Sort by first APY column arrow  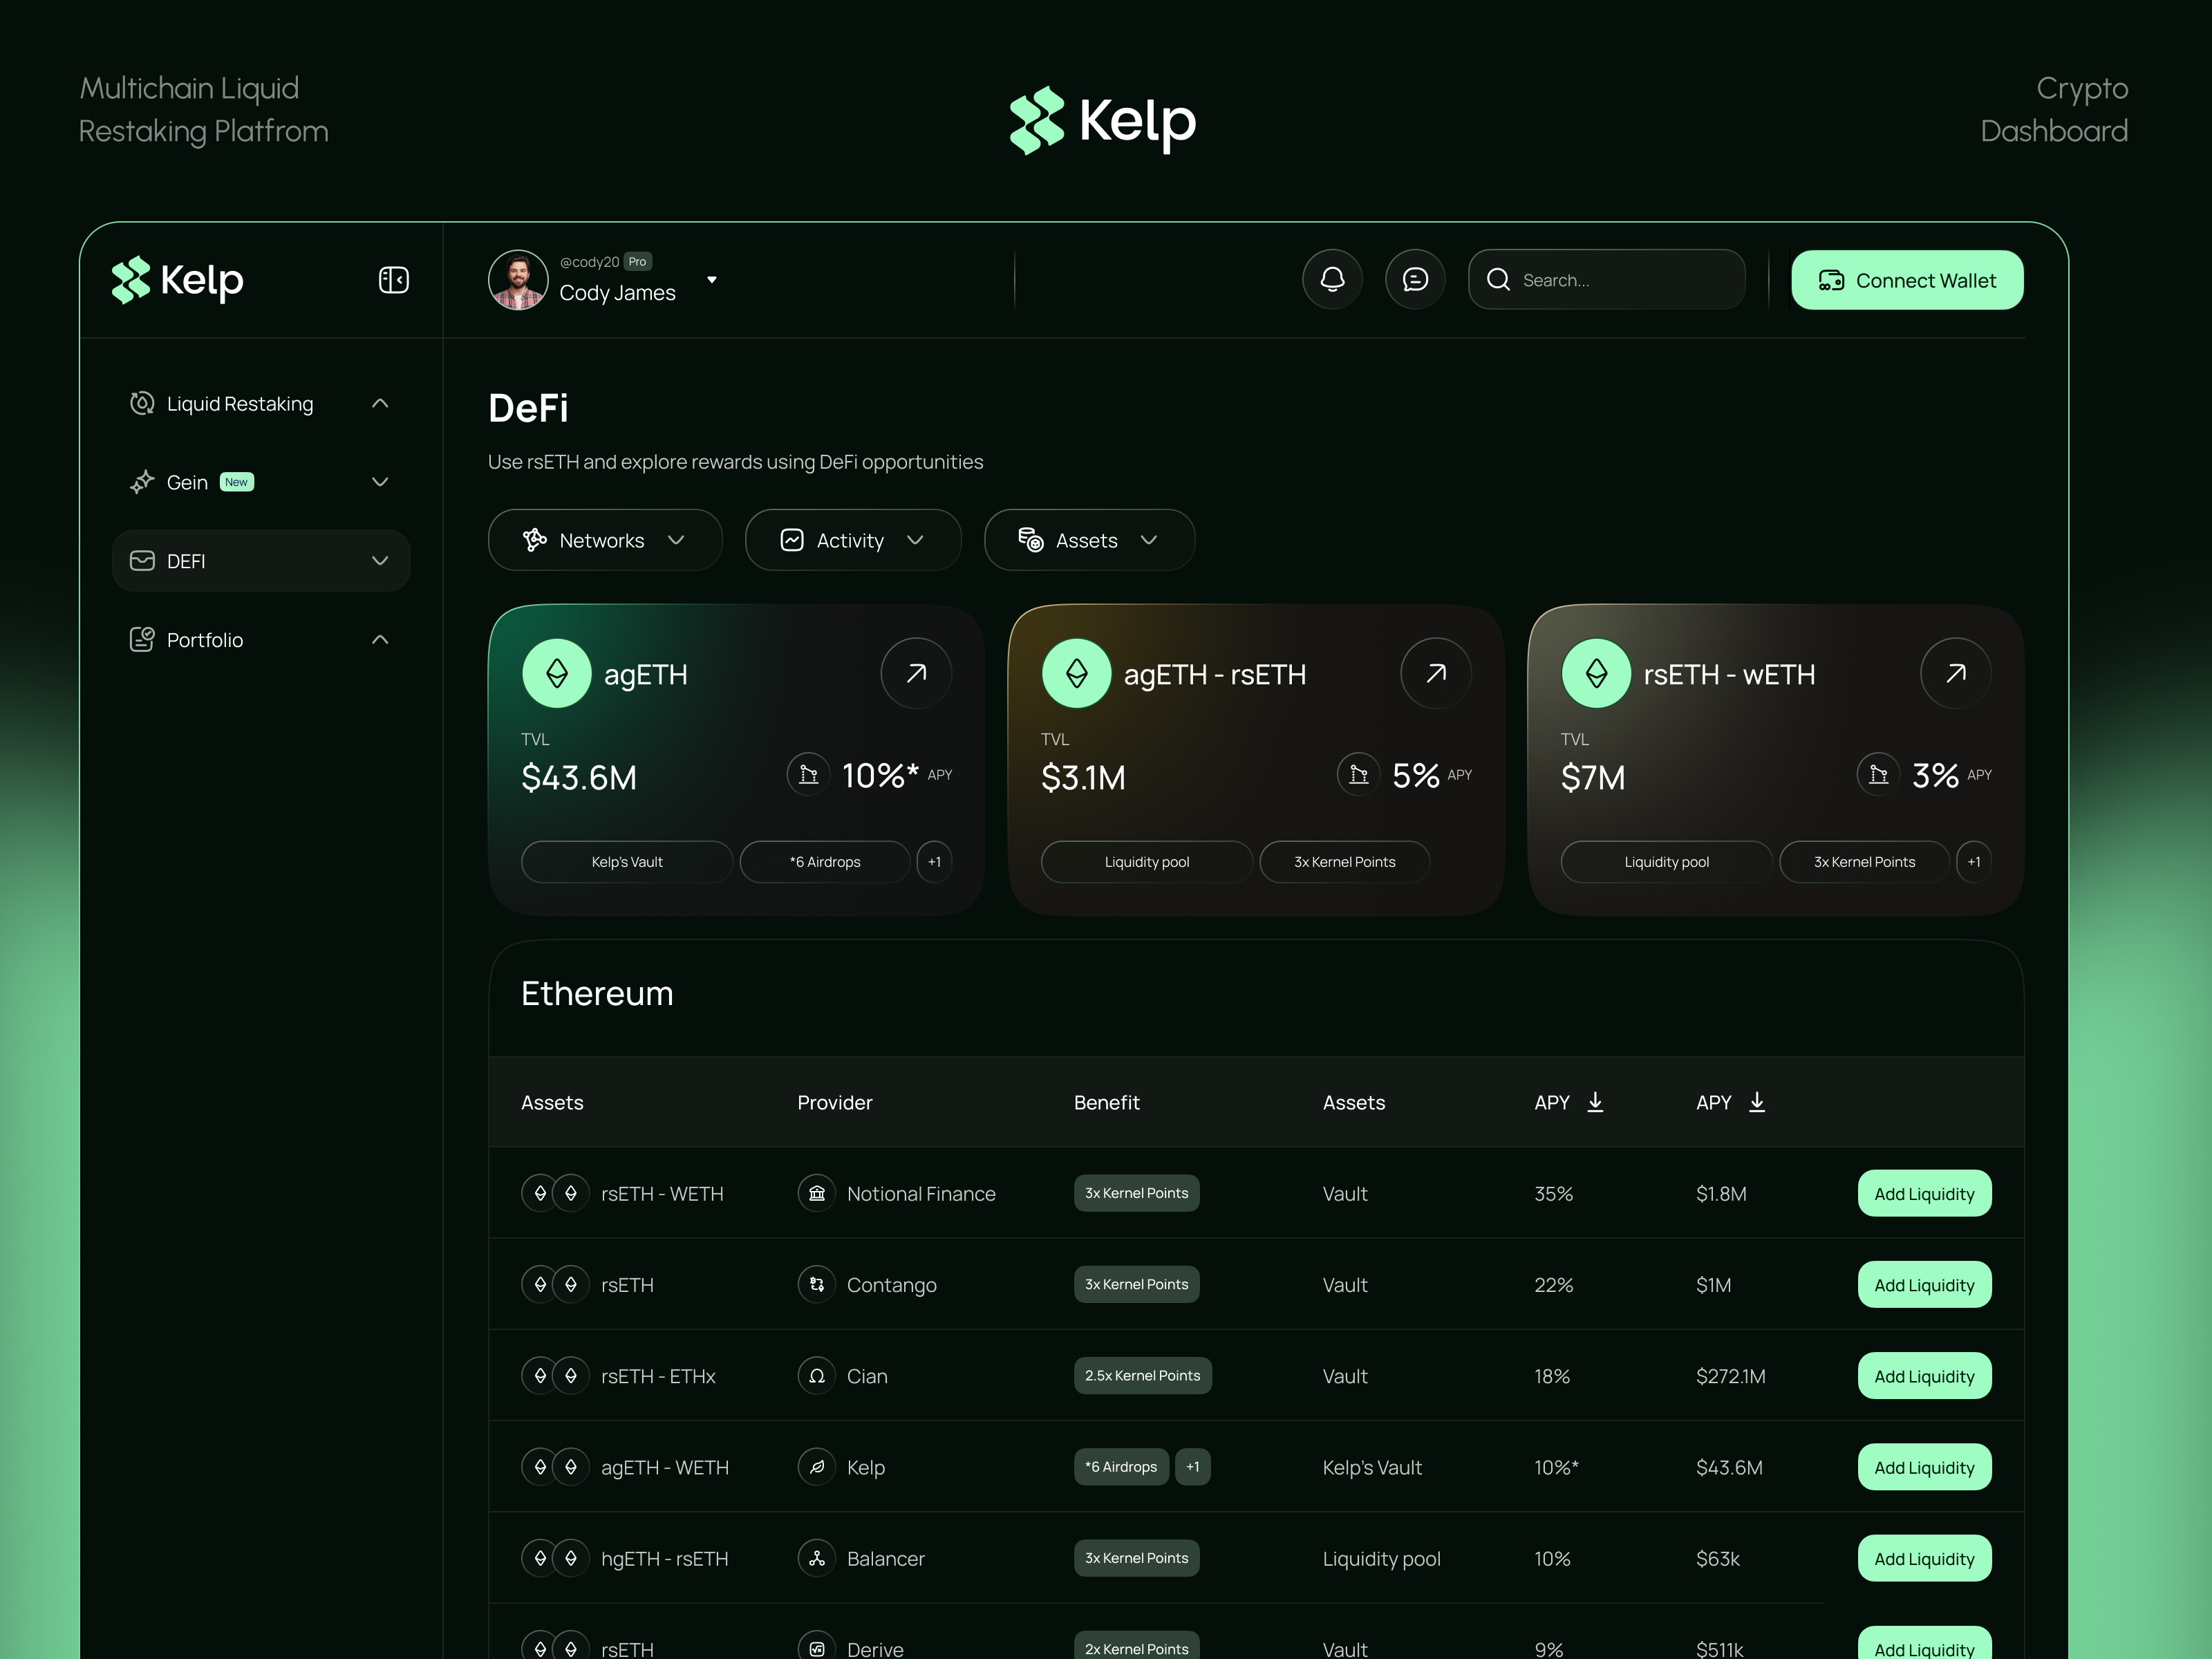click(1595, 1102)
